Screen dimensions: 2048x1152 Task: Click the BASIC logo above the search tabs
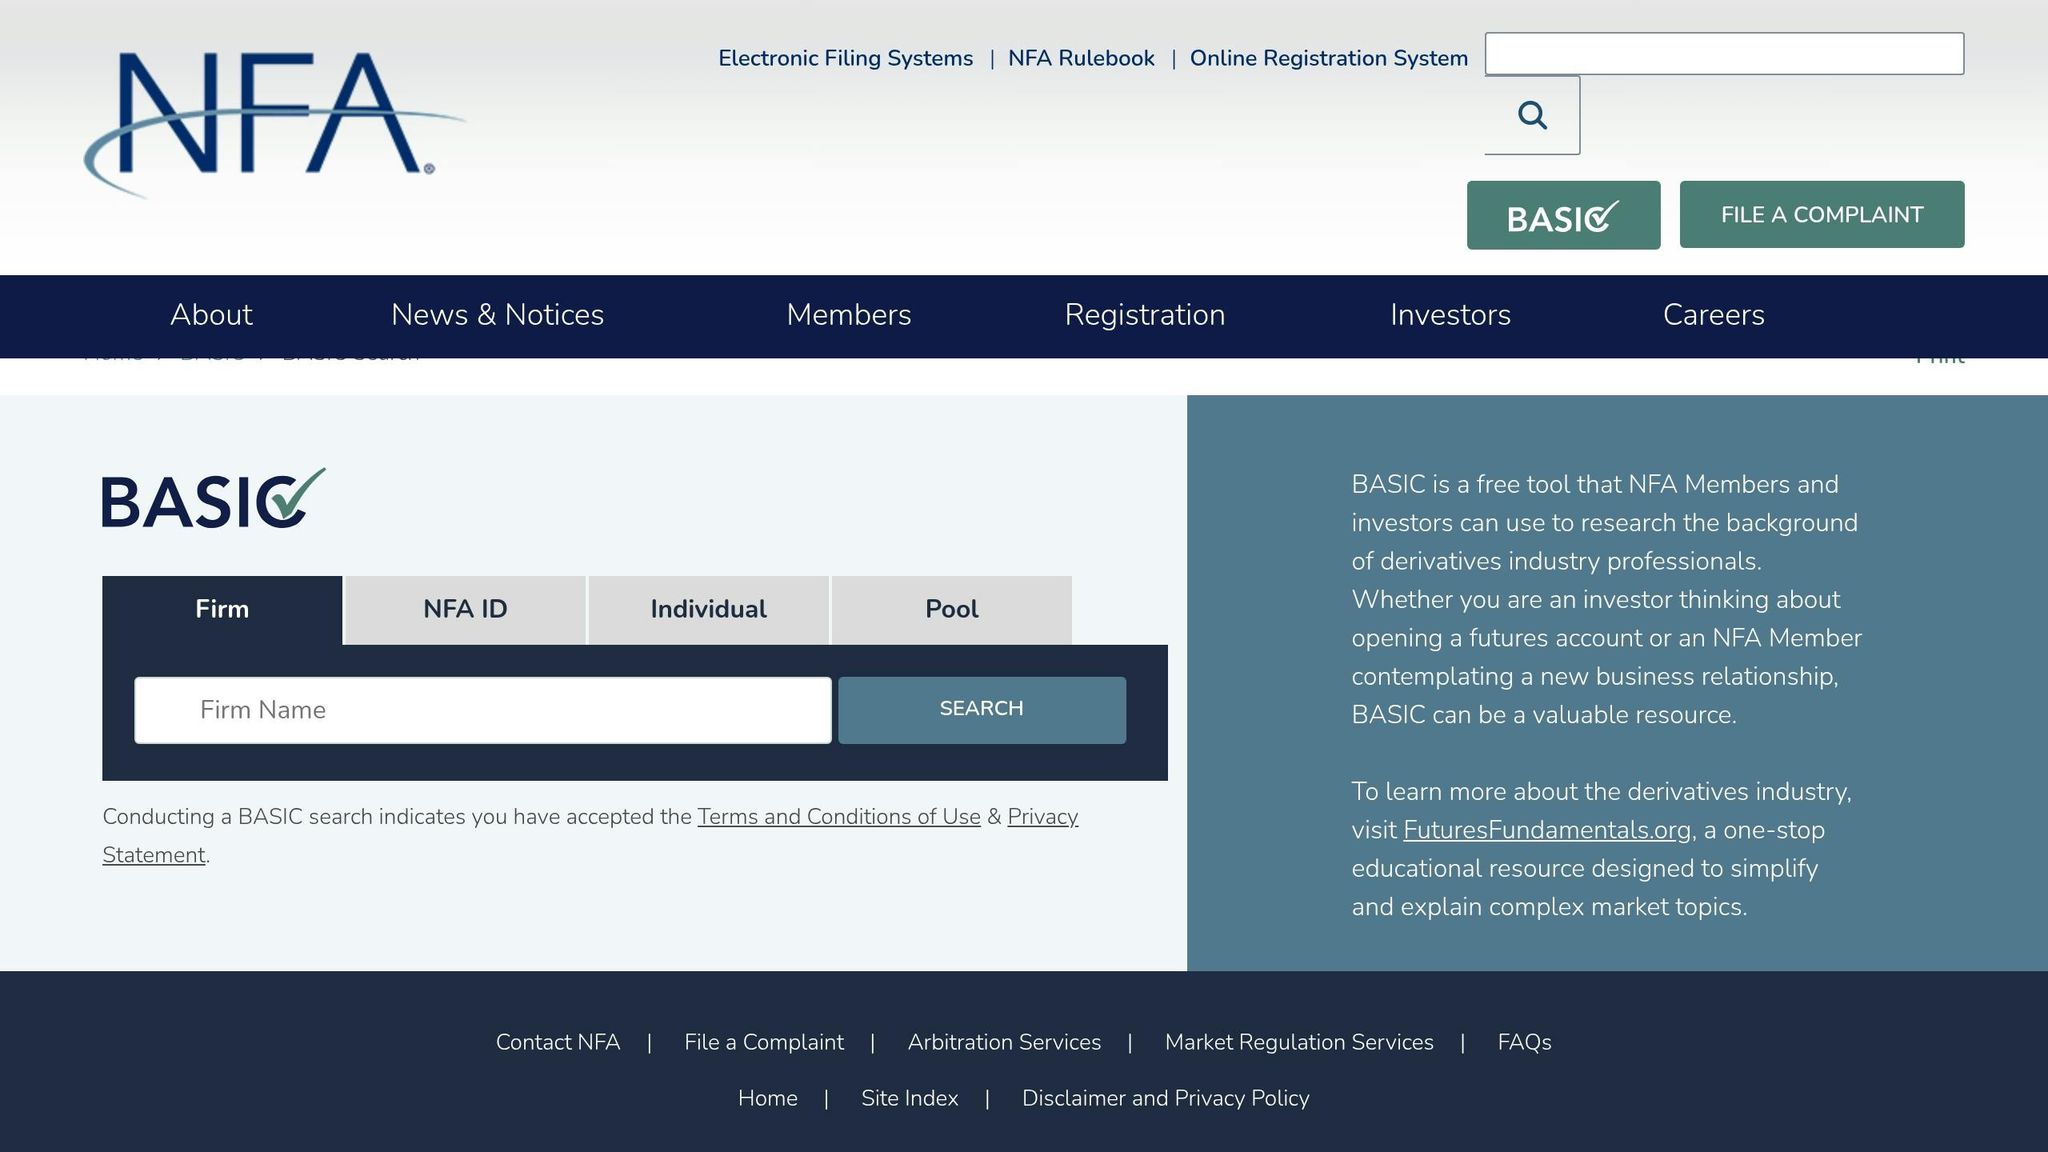click(214, 498)
